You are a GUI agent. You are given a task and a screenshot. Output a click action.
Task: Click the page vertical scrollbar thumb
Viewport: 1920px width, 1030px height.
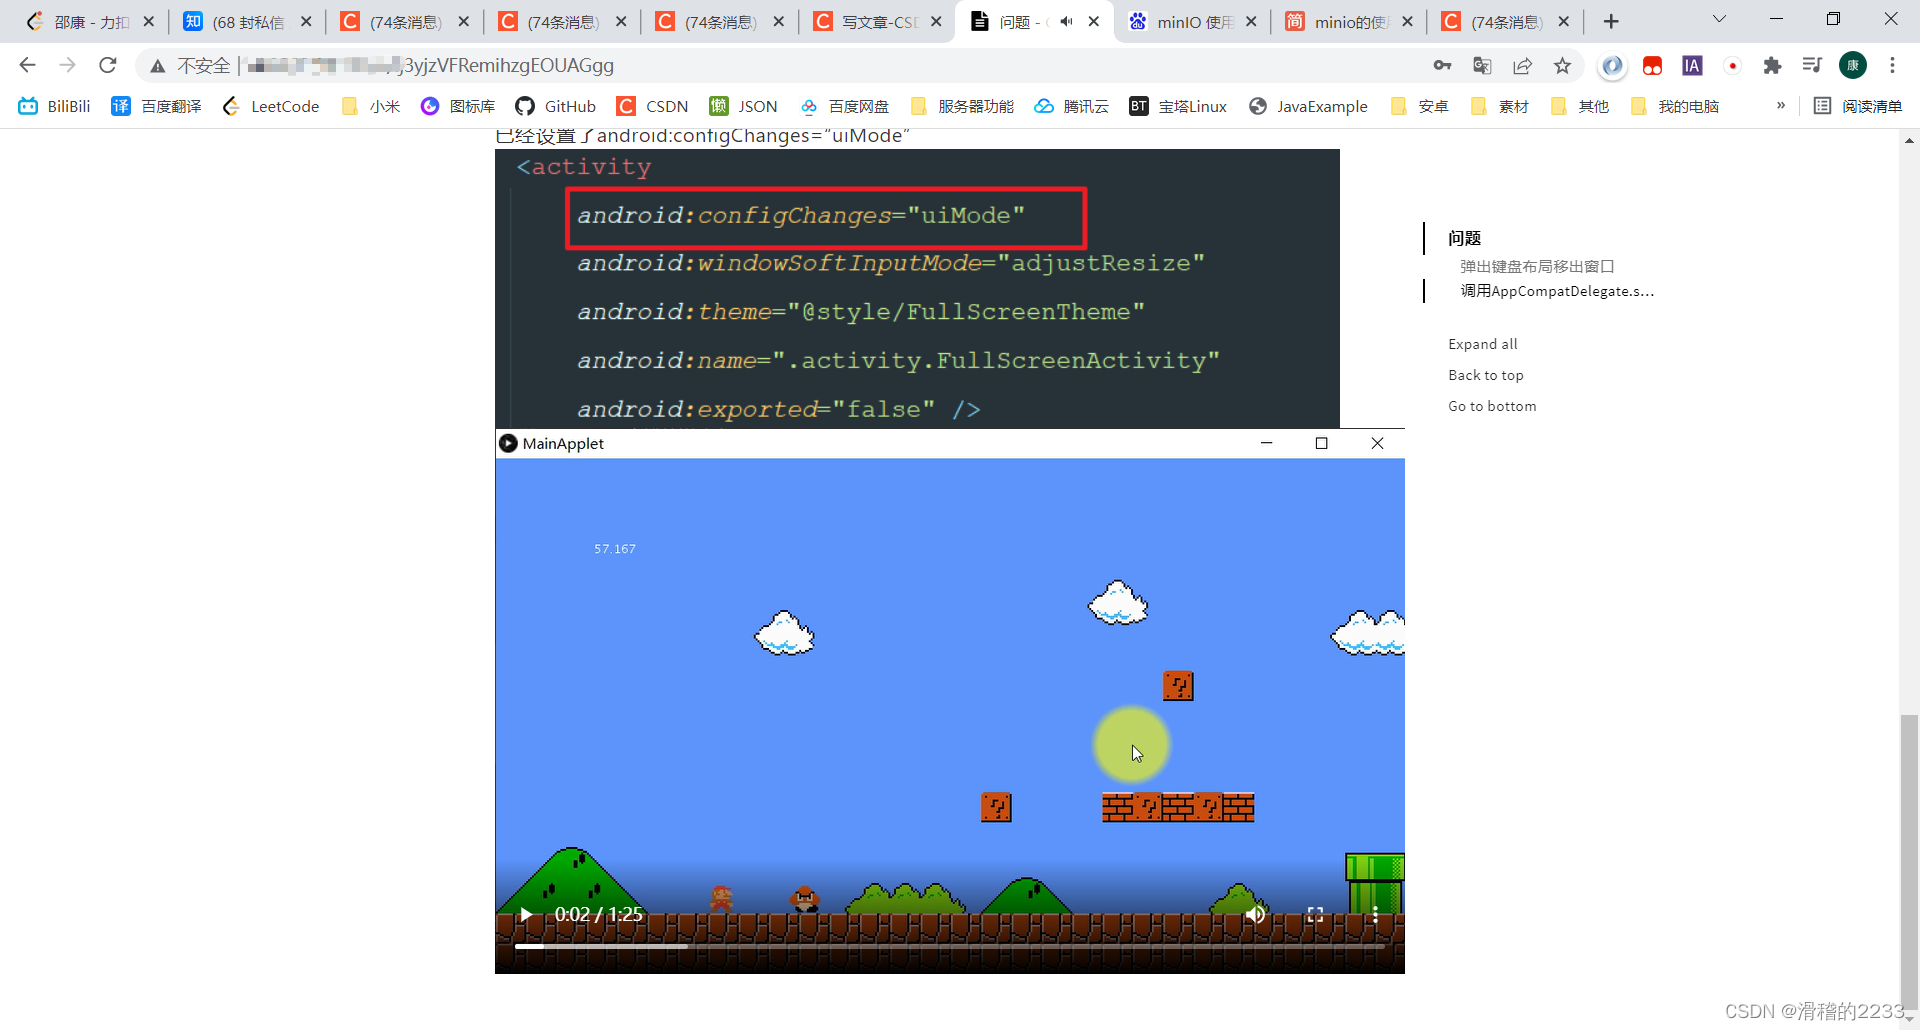click(1909, 864)
